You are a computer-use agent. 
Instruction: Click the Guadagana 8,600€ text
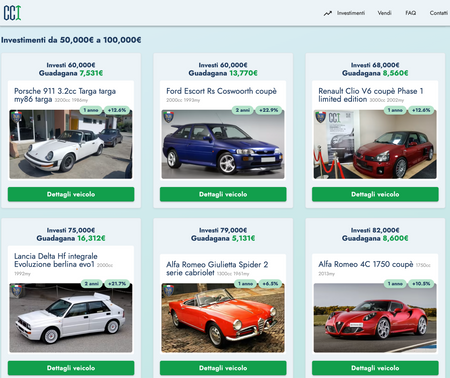pyautogui.click(x=375, y=238)
